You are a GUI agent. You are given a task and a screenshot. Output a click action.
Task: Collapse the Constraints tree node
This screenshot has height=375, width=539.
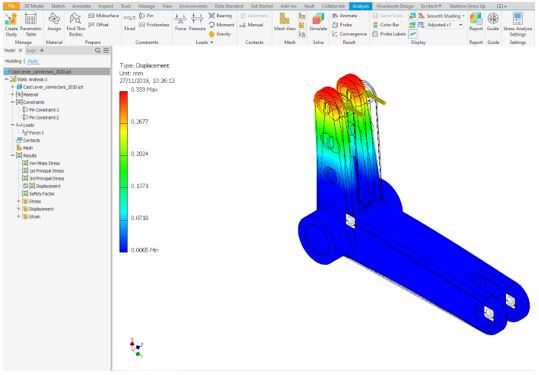click(13, 102)
